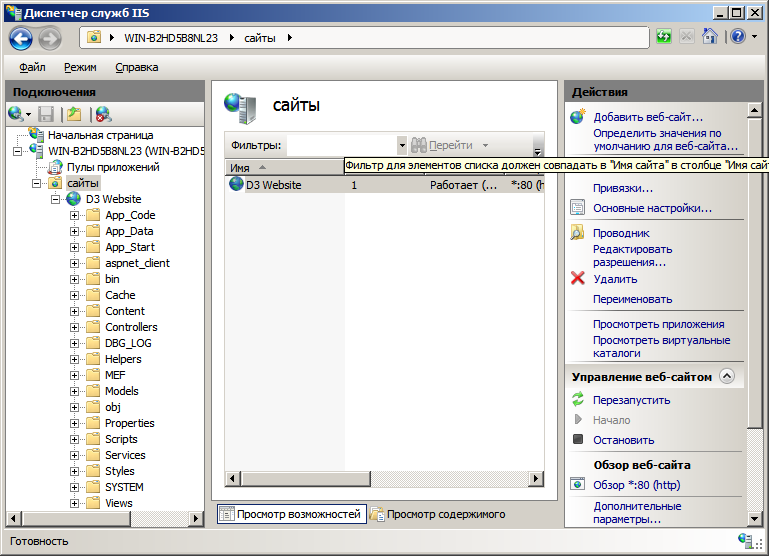Click Дополнительные параметры link
Viewport: 769px width, 556px height.
[x=637, y=512]
